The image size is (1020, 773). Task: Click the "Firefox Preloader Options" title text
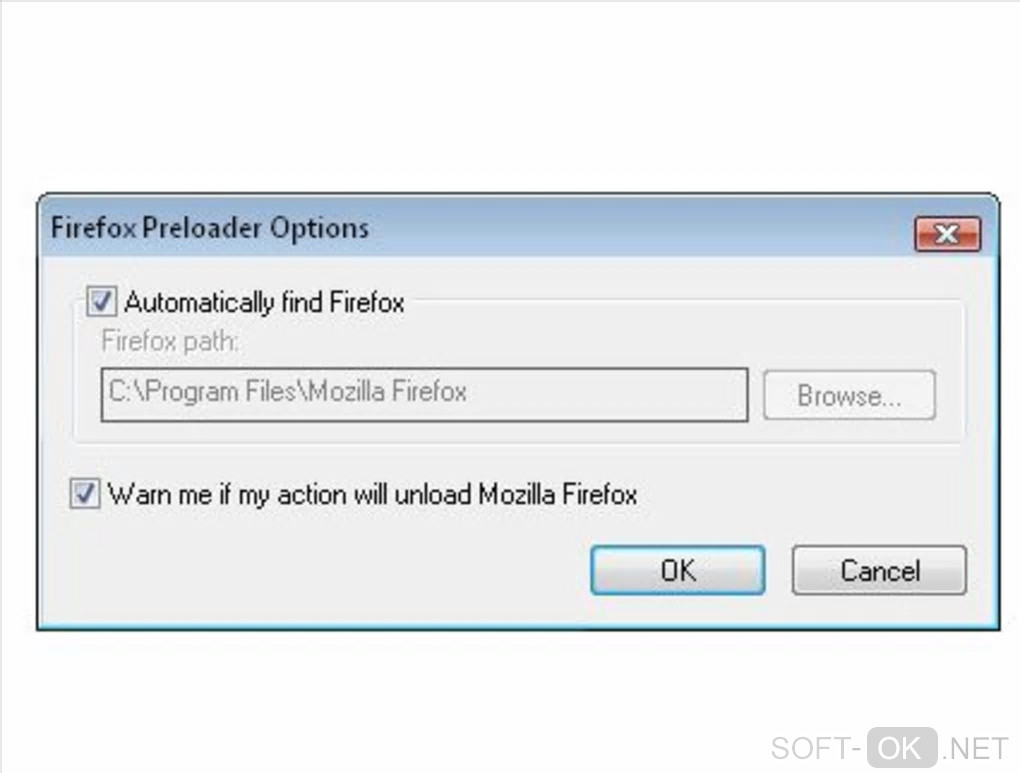tap(210, 228)
